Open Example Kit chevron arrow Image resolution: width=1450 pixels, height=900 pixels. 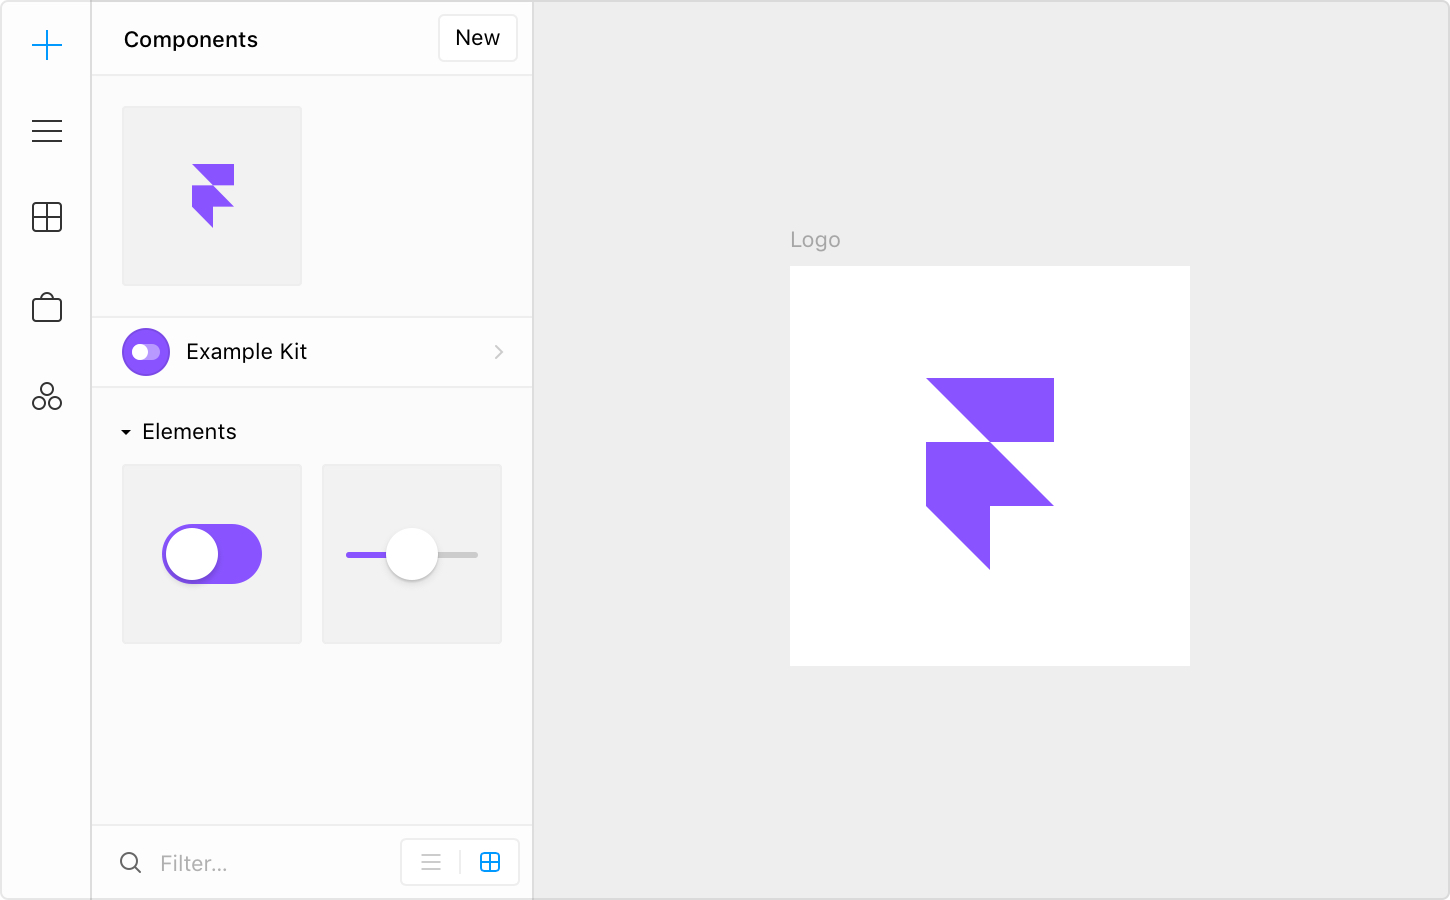[x=499, y=352]
